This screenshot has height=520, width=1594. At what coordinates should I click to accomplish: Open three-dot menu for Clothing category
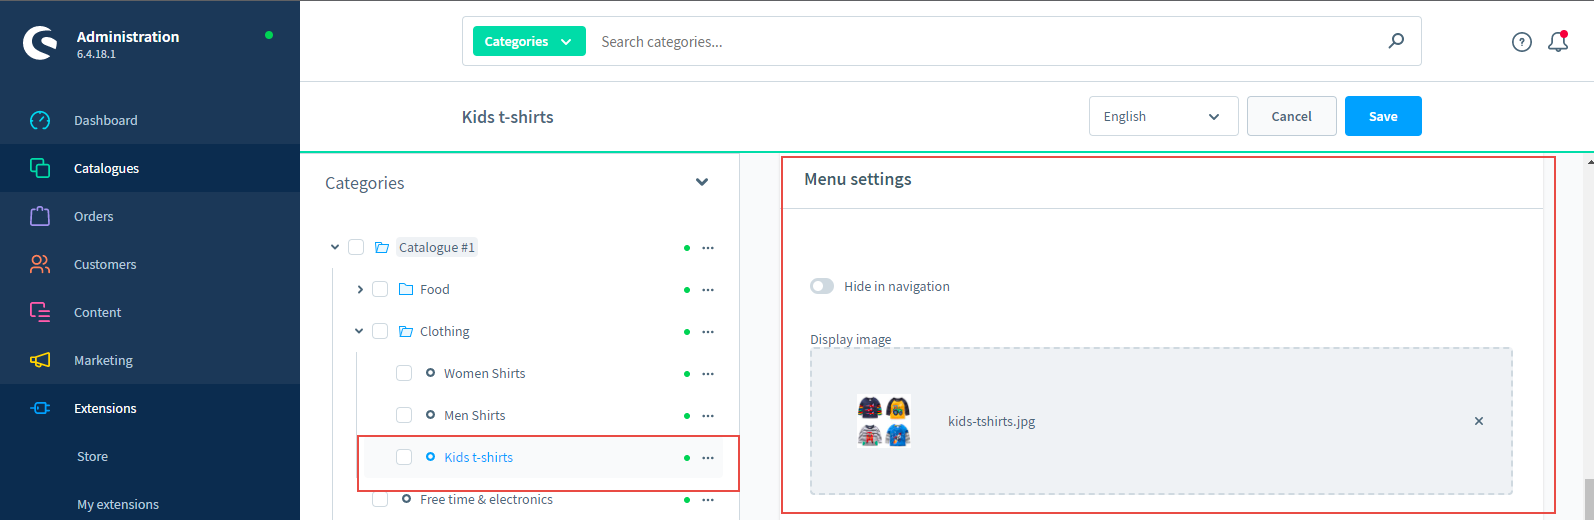(708, 332)
